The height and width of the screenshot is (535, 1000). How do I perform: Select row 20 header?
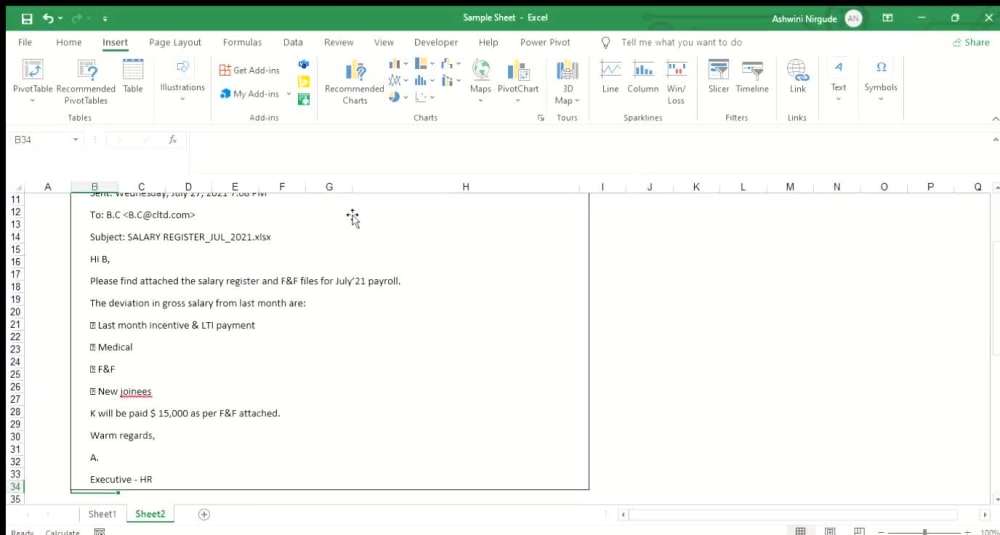16,312
